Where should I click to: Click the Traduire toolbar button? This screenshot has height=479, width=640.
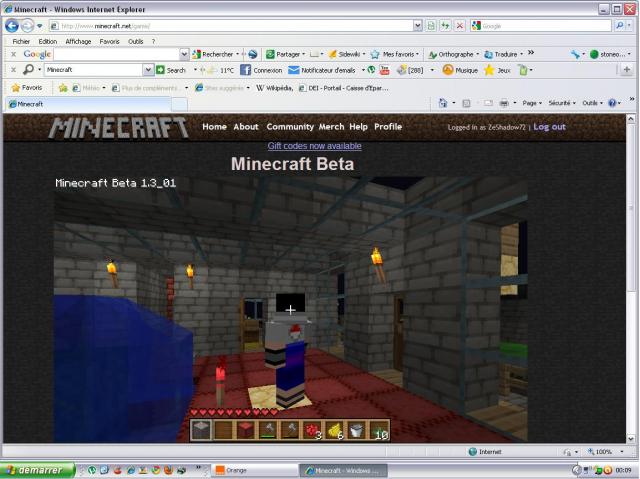[x=501, y=54]
